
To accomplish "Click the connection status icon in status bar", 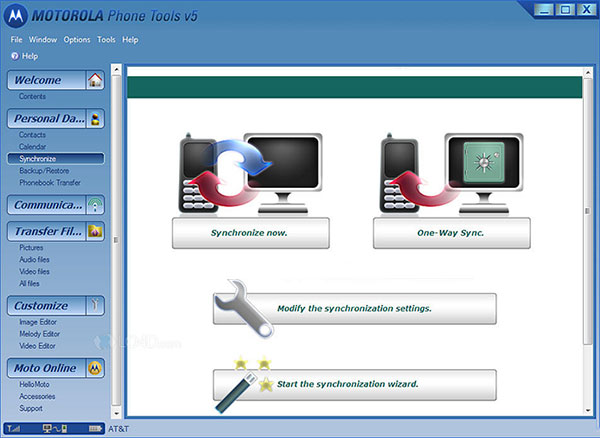I will tap(55, 429).
